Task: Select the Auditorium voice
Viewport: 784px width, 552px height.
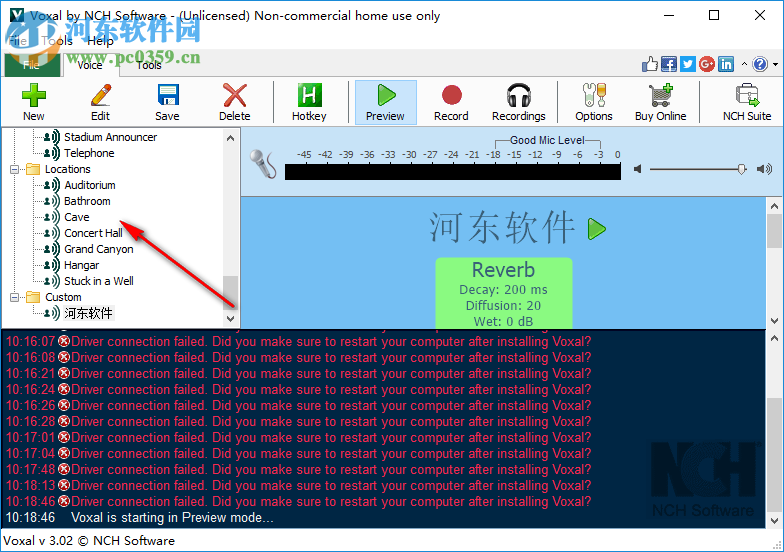Action: (x=90, y=185)
